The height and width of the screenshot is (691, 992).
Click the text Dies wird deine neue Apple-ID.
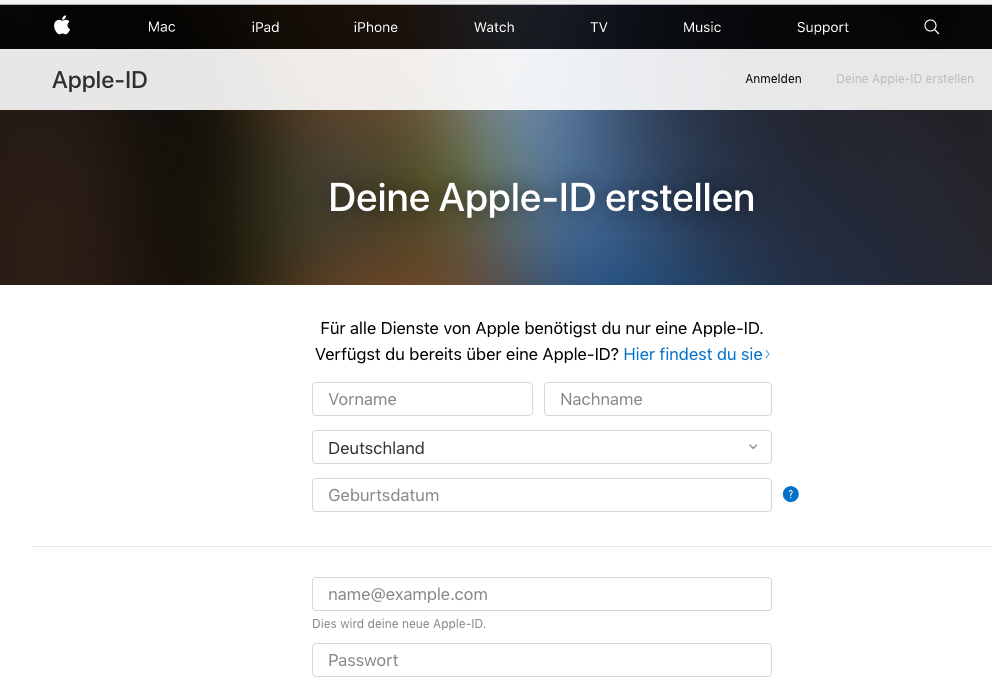coord(399,624)
